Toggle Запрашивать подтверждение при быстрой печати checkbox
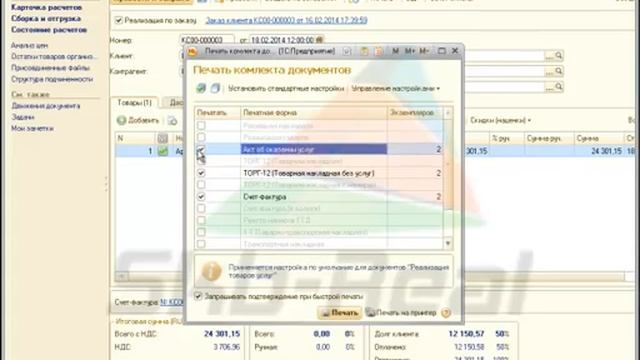The width and height of the screenshot is (640, 360). coord(198,296)
